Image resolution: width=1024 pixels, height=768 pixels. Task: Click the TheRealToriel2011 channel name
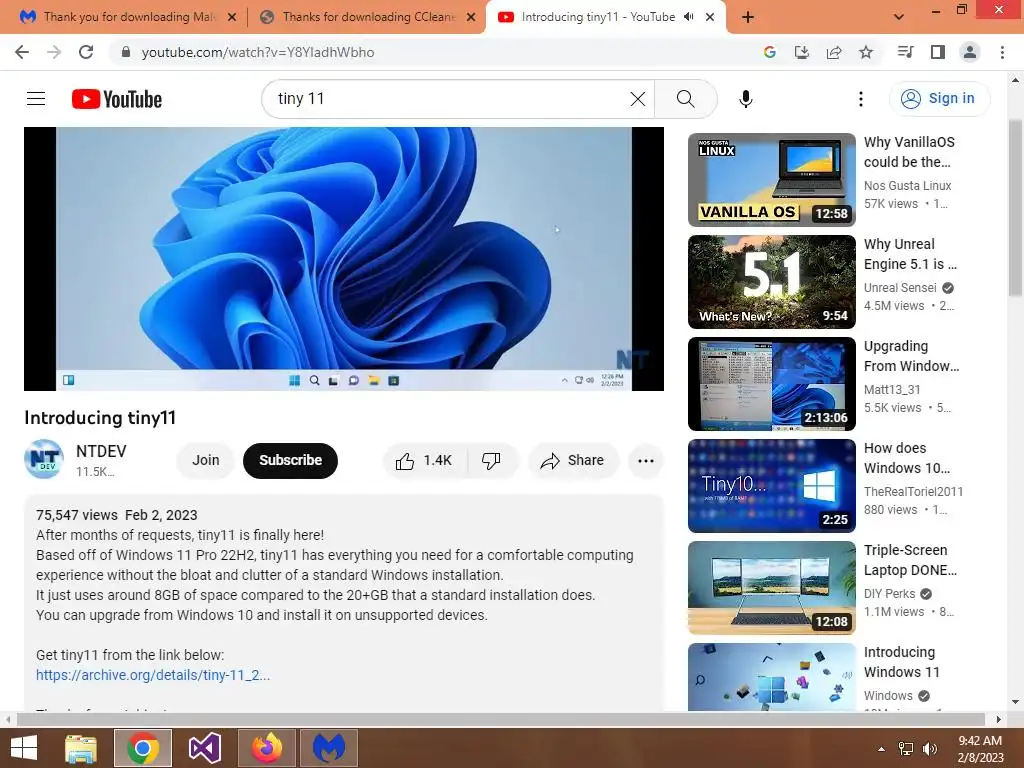click(x=913, y=491)
